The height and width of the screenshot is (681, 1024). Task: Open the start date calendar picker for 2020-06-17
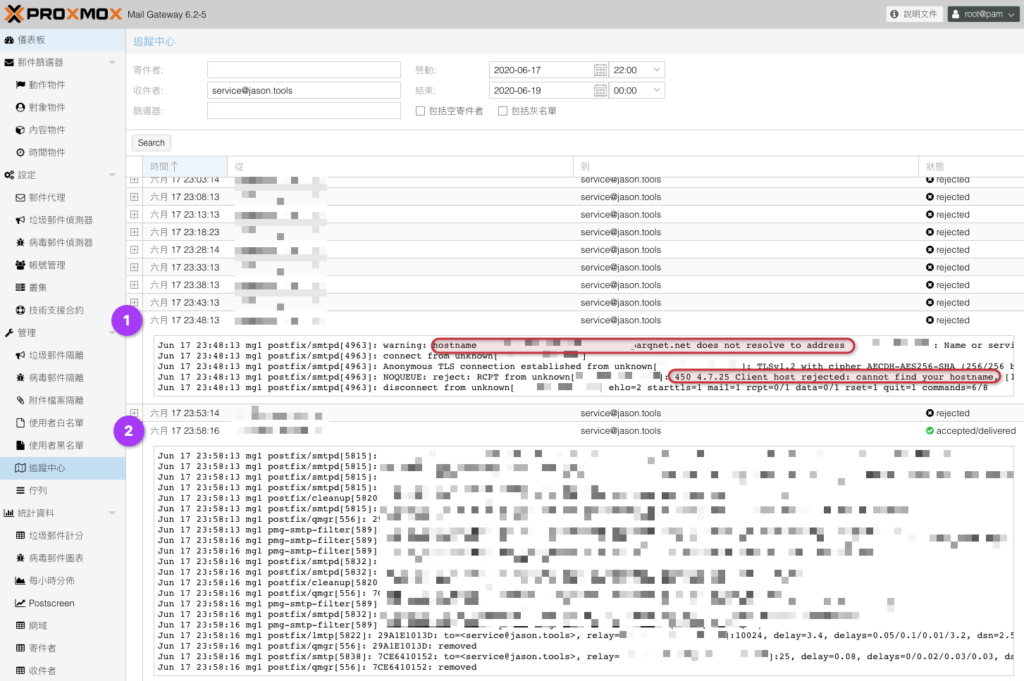coord(600,70)
